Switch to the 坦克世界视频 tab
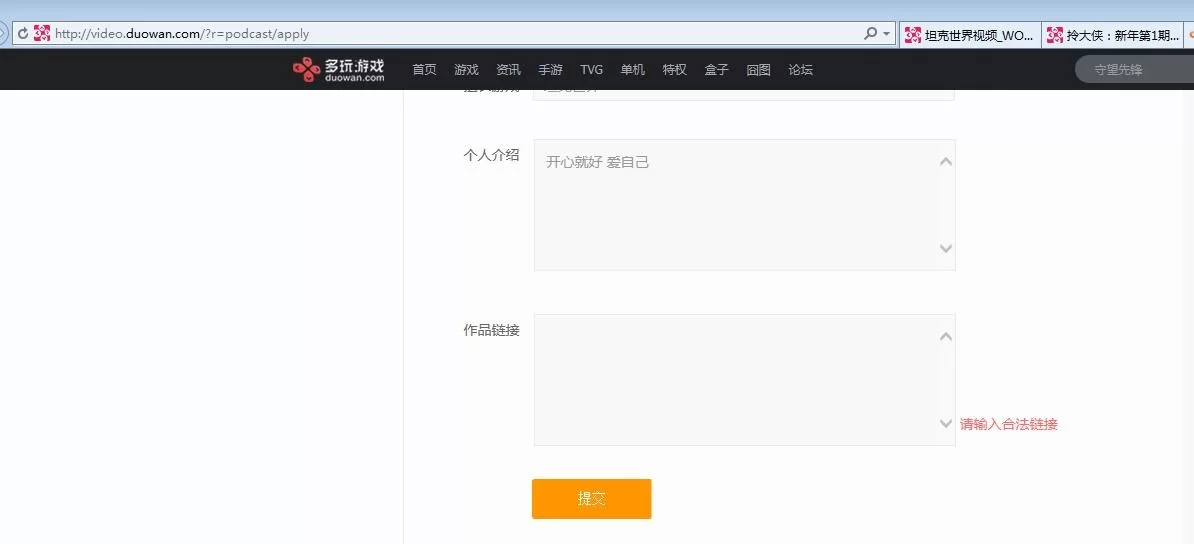Image resolution: width=1194 pixels, height=544 pixels. coord(970,35)
